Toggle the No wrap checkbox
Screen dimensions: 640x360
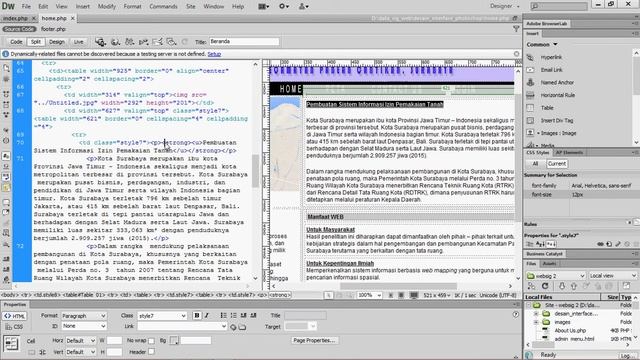(151, 340)
